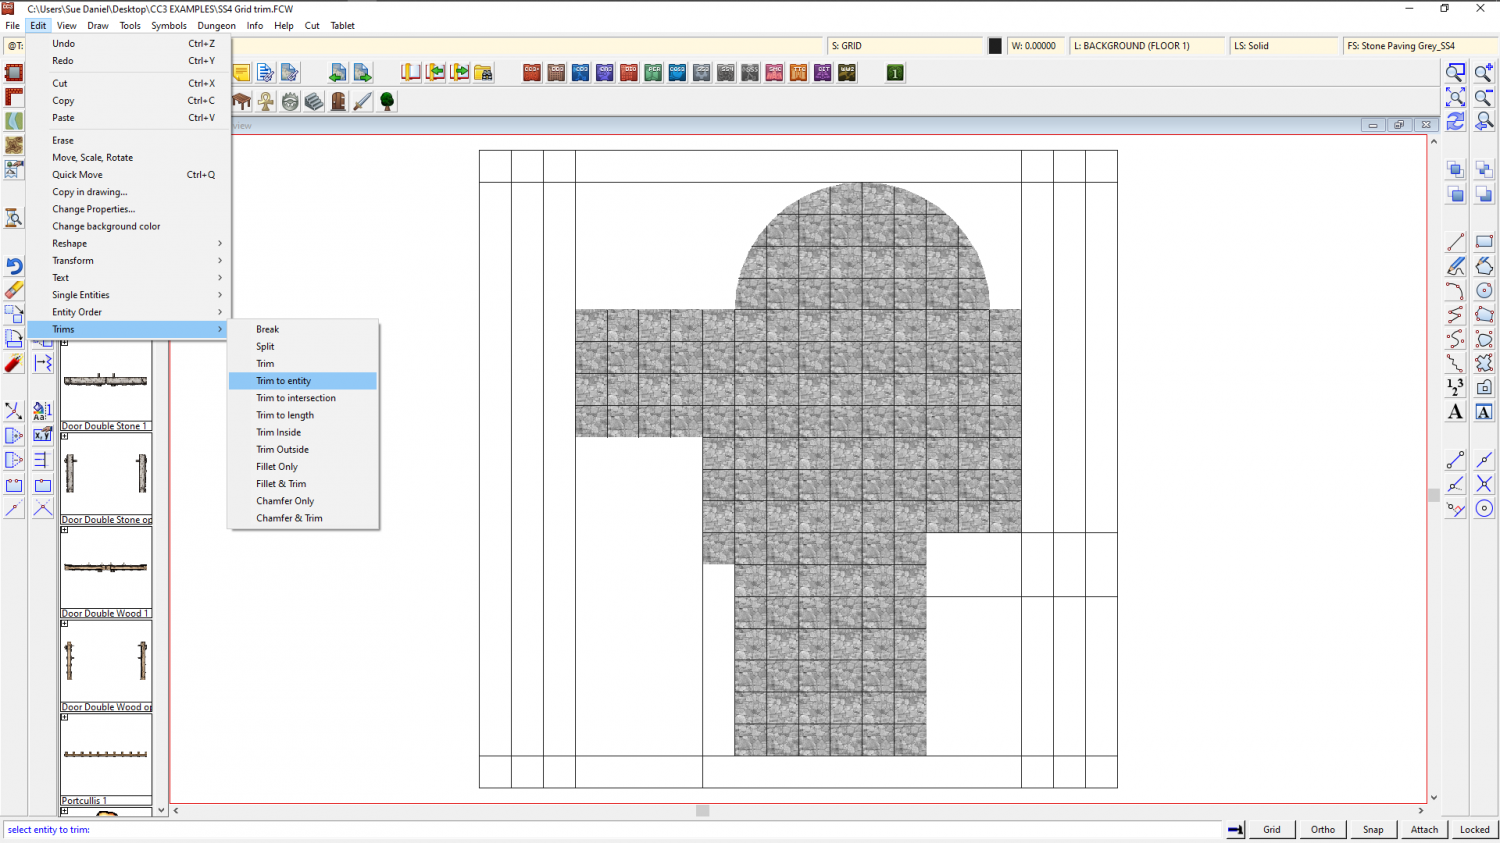
Task: Click the blue Undo arrow icon
Action: pyautogui.click(x=14, y=266)
